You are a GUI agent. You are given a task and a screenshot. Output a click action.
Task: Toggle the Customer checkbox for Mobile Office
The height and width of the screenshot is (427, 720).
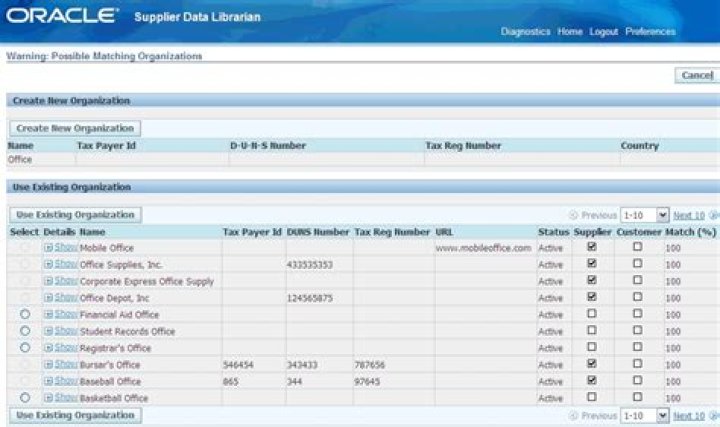point(637,247)
